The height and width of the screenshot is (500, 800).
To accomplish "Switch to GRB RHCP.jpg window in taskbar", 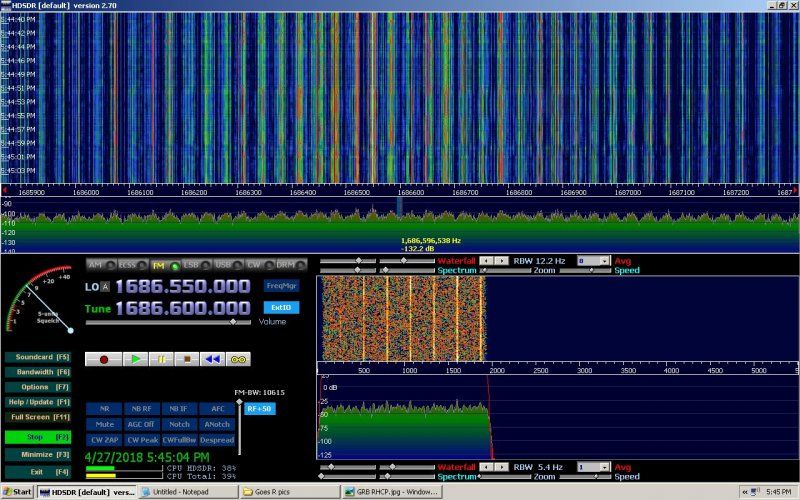I will pyautogui.click(x=391, y=492).
